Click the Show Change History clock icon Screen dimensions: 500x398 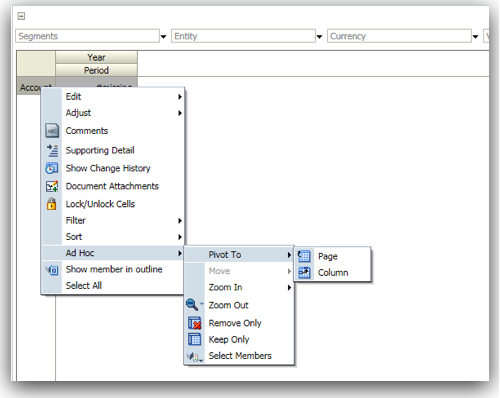[52, 168]
